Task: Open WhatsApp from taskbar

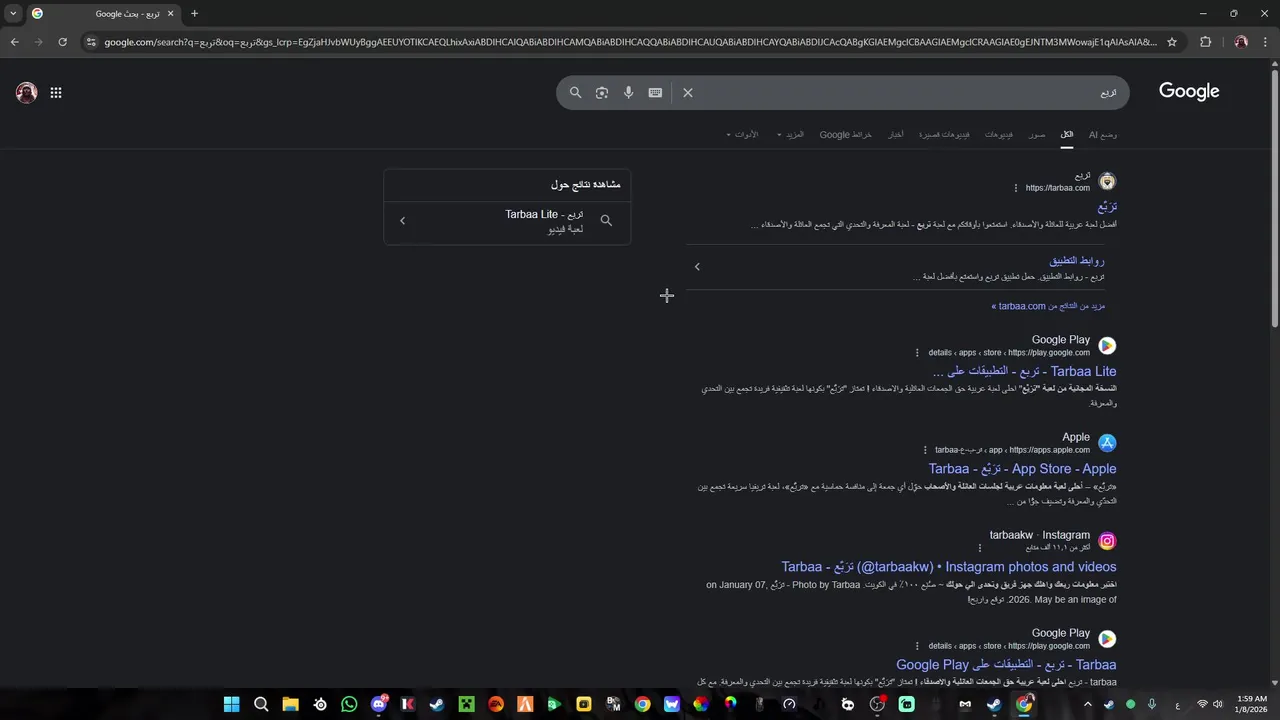Action: click(349, 704)
